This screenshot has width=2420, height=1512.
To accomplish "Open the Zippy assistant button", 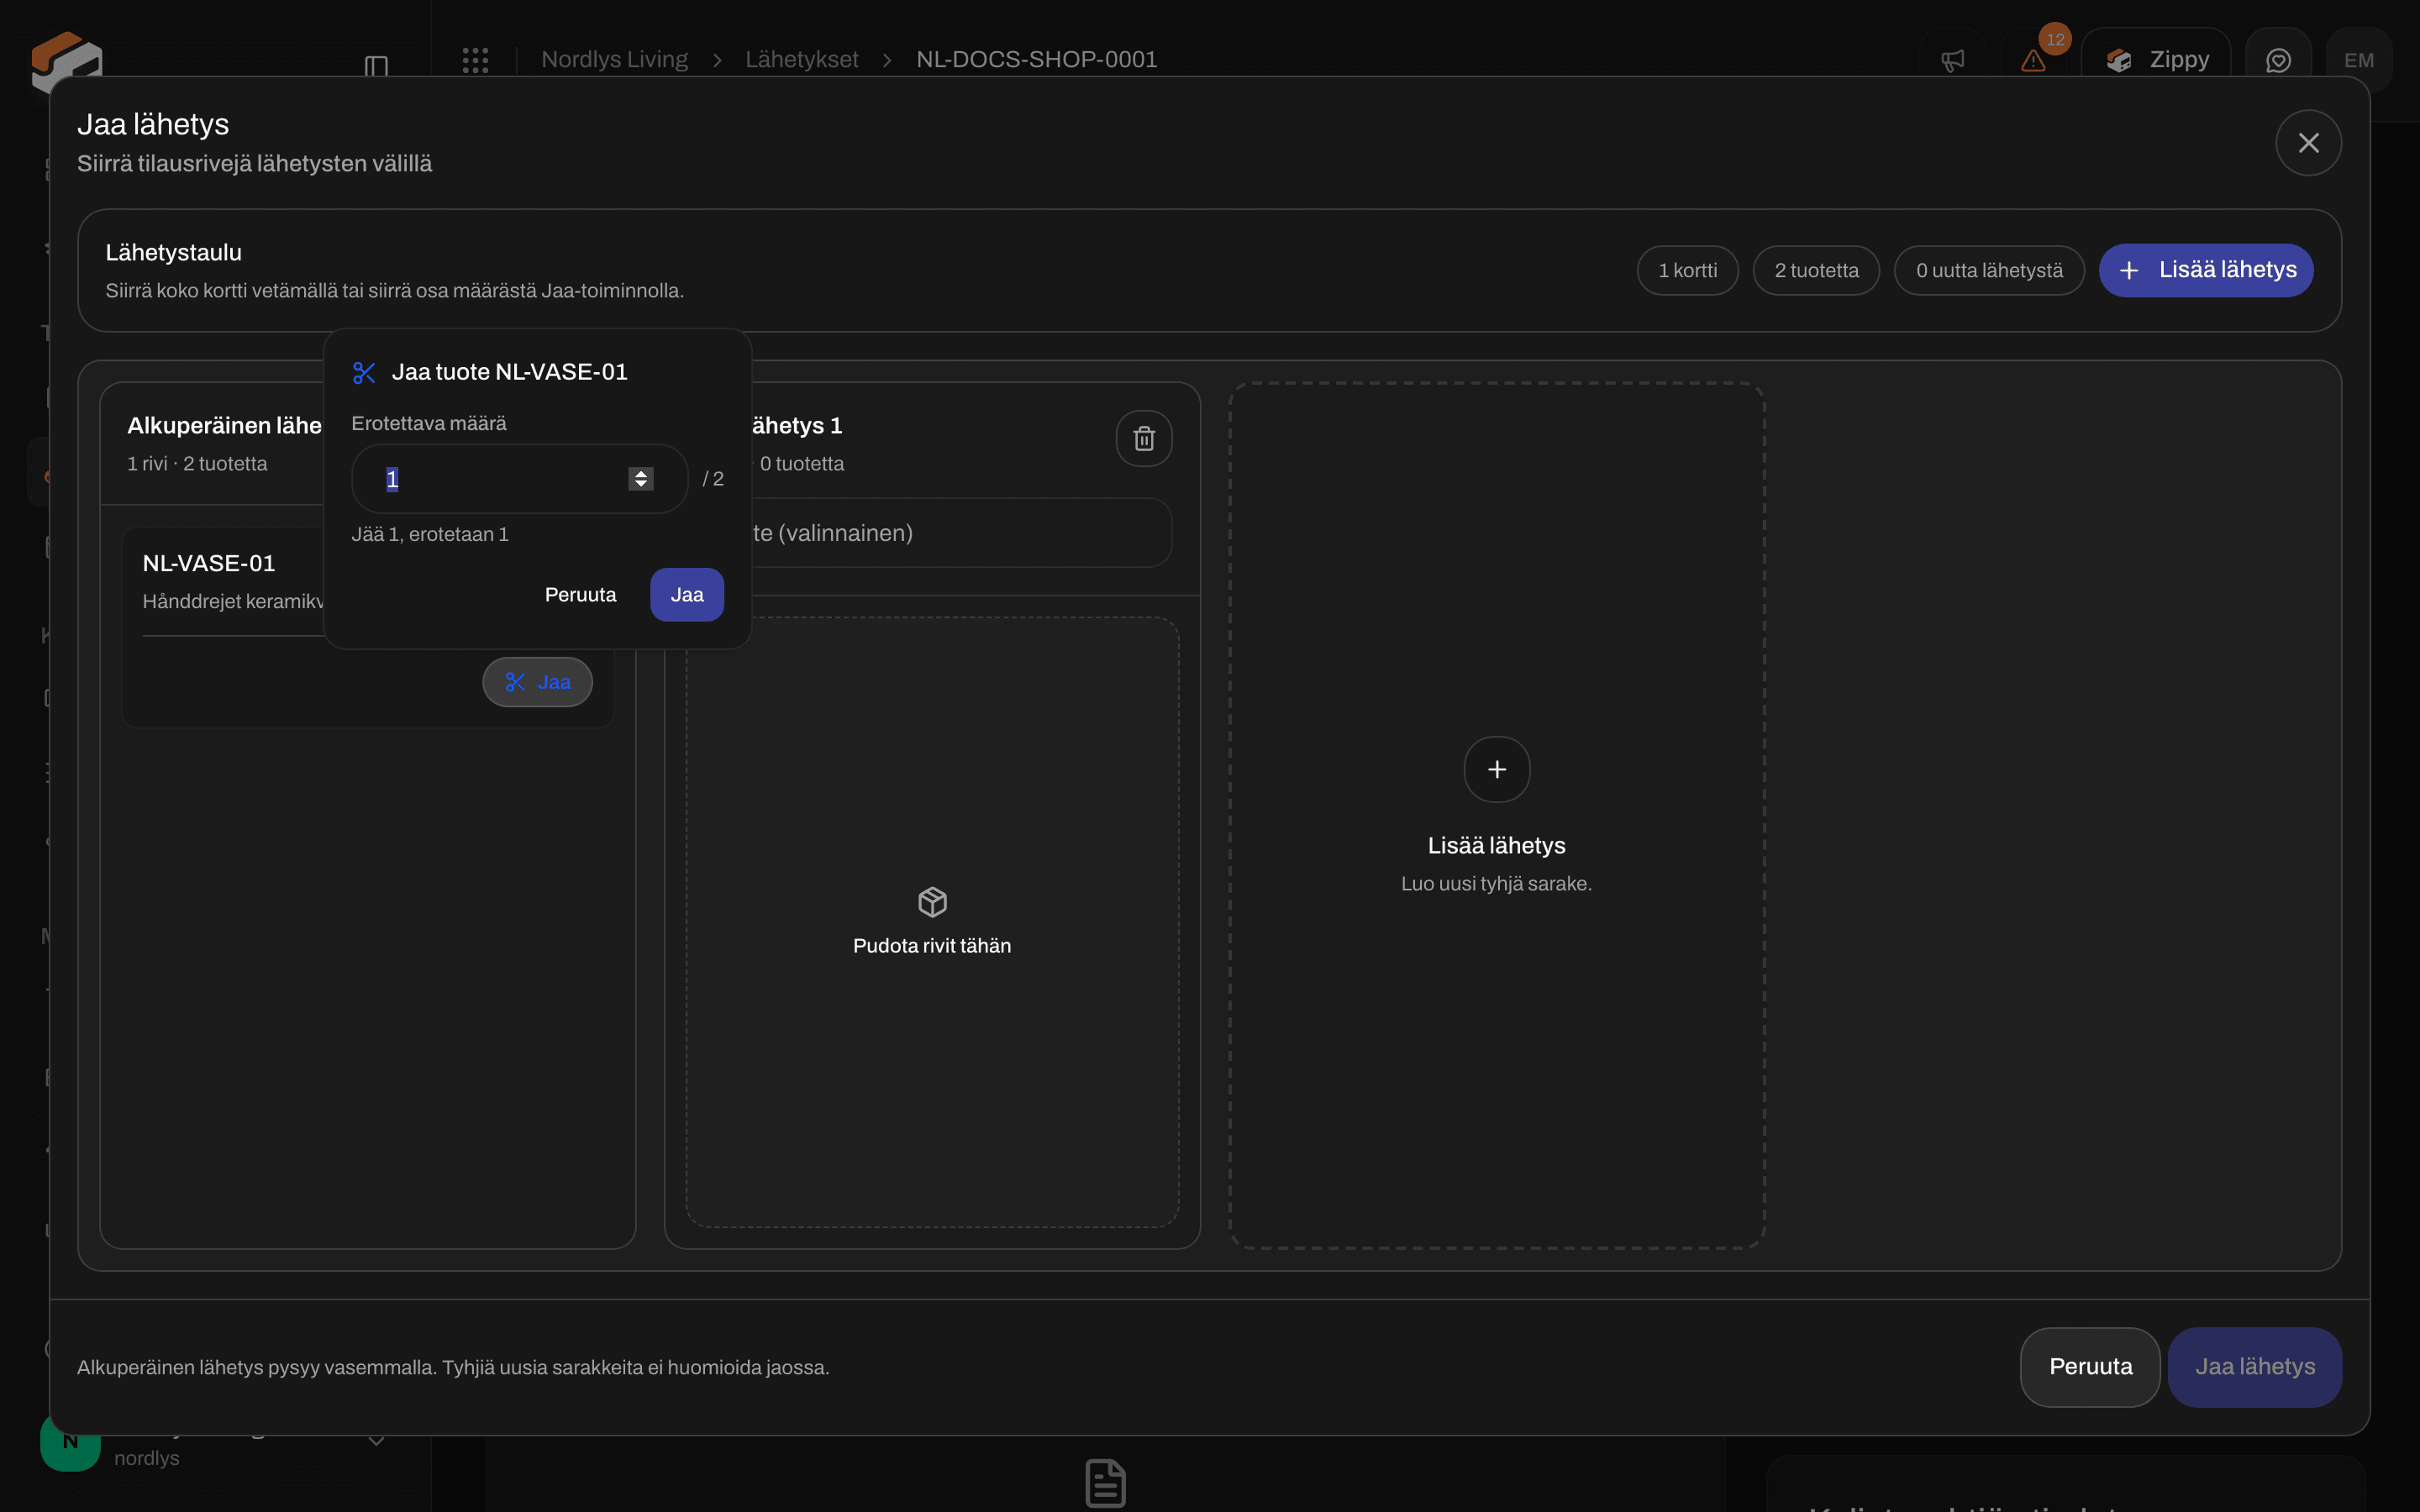I will pyautogui.click(x=2156, y=60).
